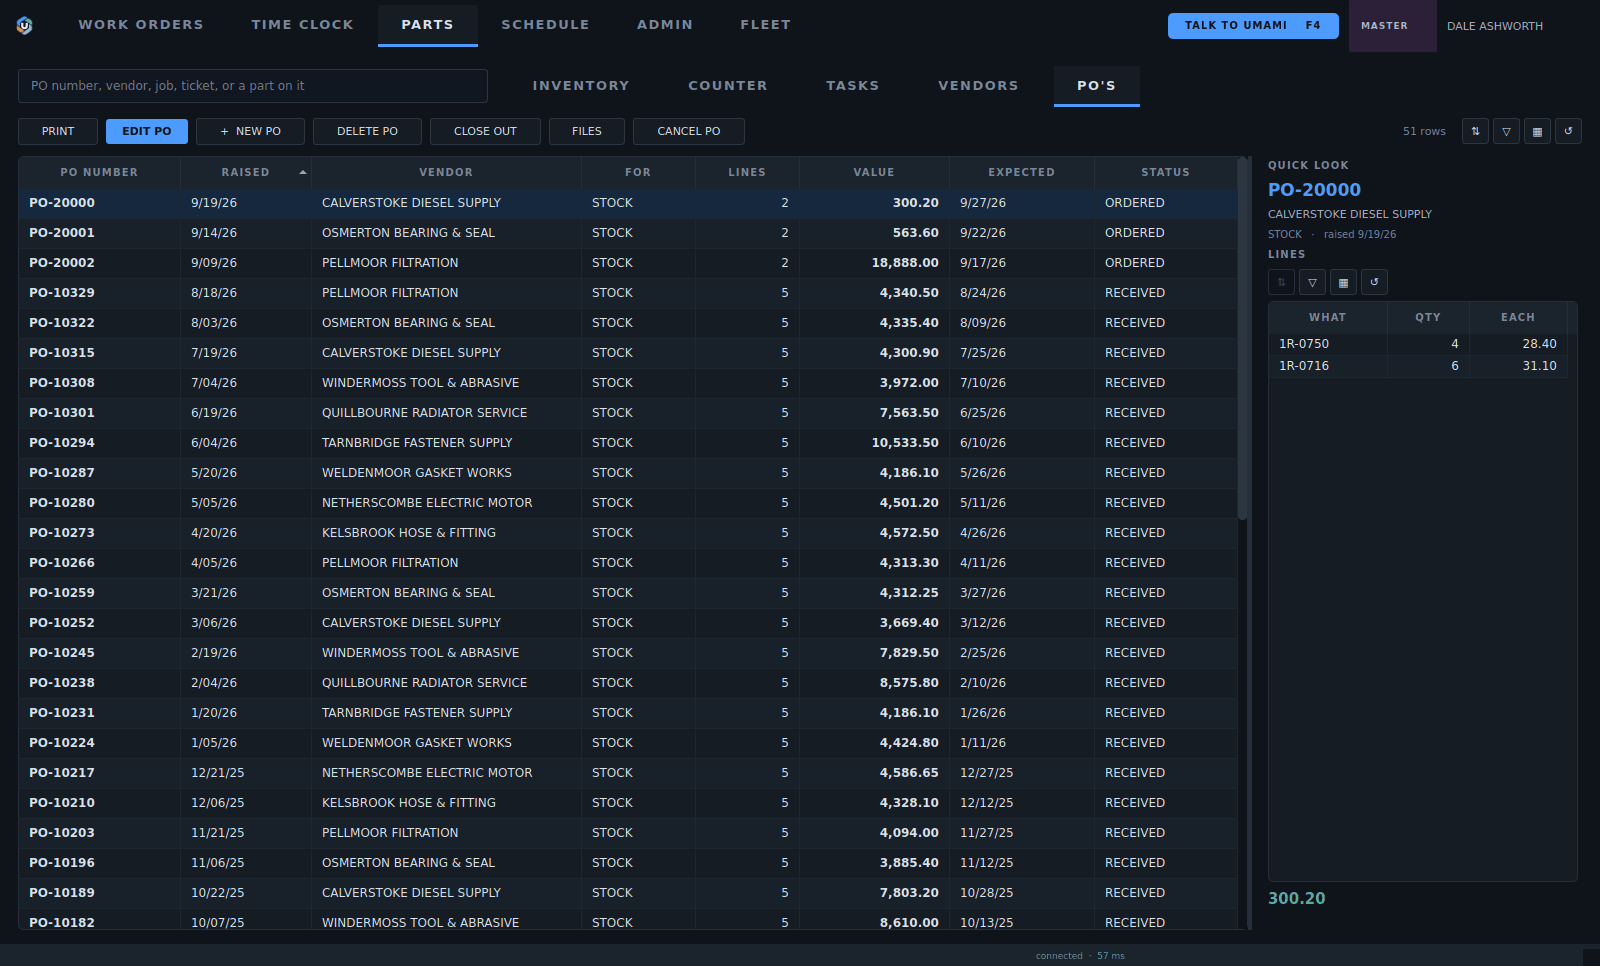1600x966 pixels.
Task: Open column grid chooser for the PO table
Action: (1537, 131)
